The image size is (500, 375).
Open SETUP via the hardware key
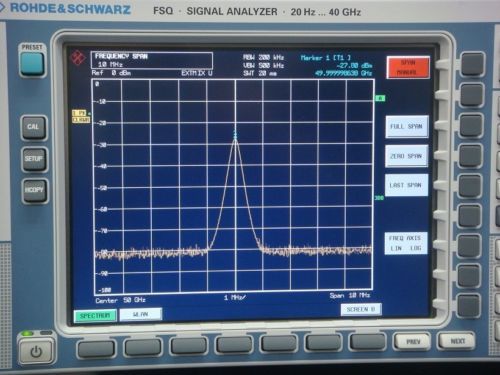[34, 159]
